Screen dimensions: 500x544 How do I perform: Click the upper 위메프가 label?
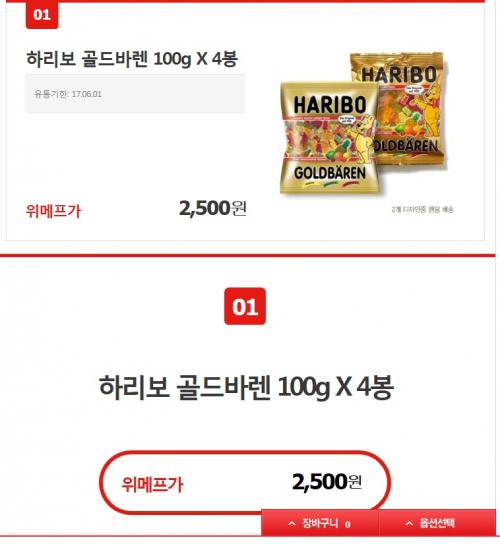pos(53,211)
